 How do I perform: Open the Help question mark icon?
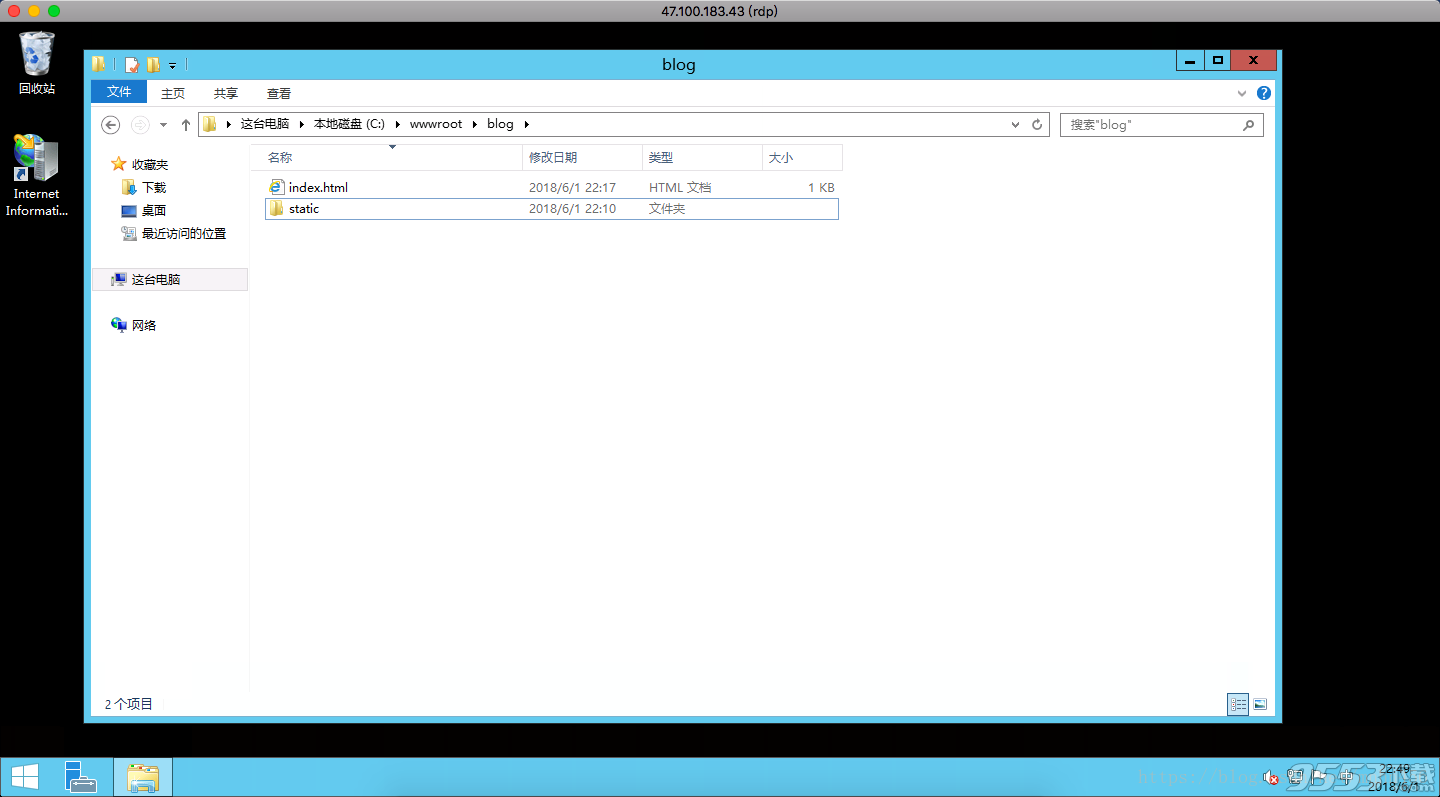point(1264,93)
